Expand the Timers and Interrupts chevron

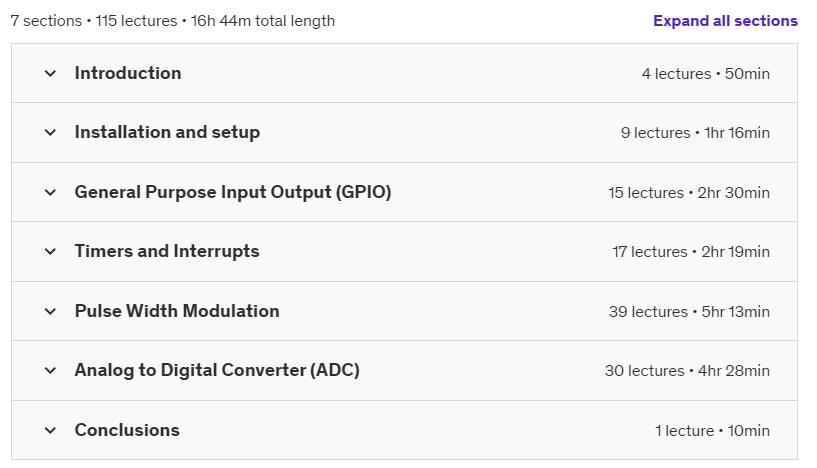tap(50, 252)
